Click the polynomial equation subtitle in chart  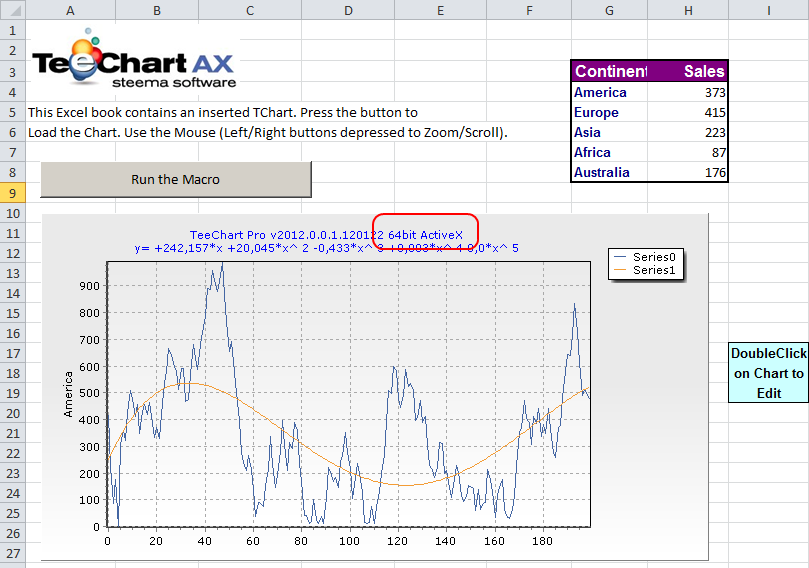point(326,248)
